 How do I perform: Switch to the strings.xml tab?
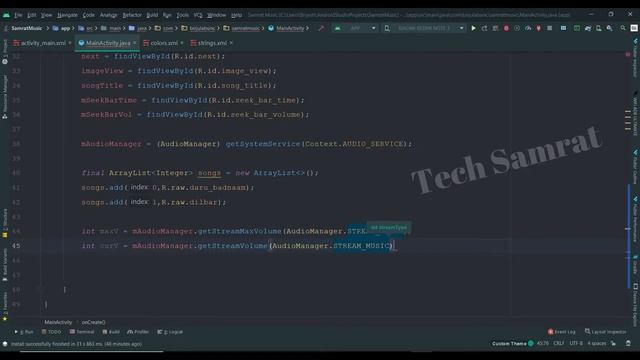click(x=212, y=43)
